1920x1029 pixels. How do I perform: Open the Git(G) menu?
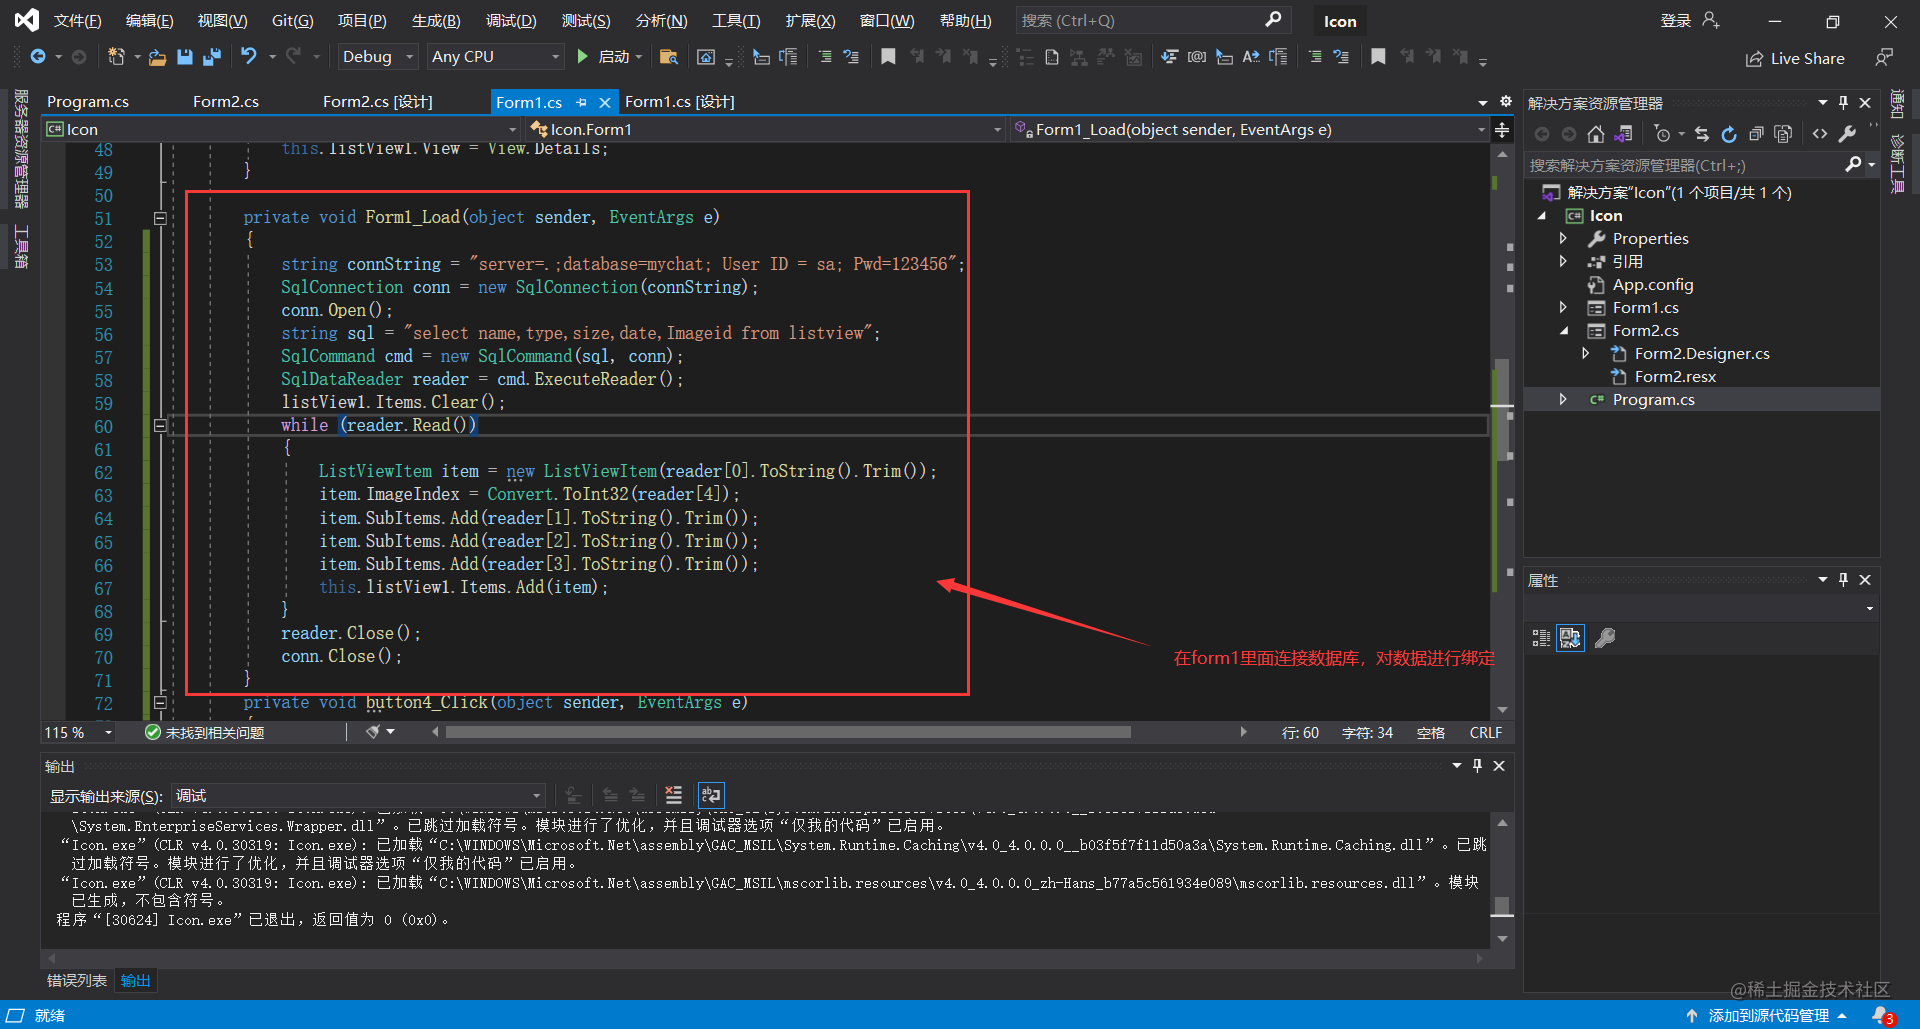click(x=292, y=21)
